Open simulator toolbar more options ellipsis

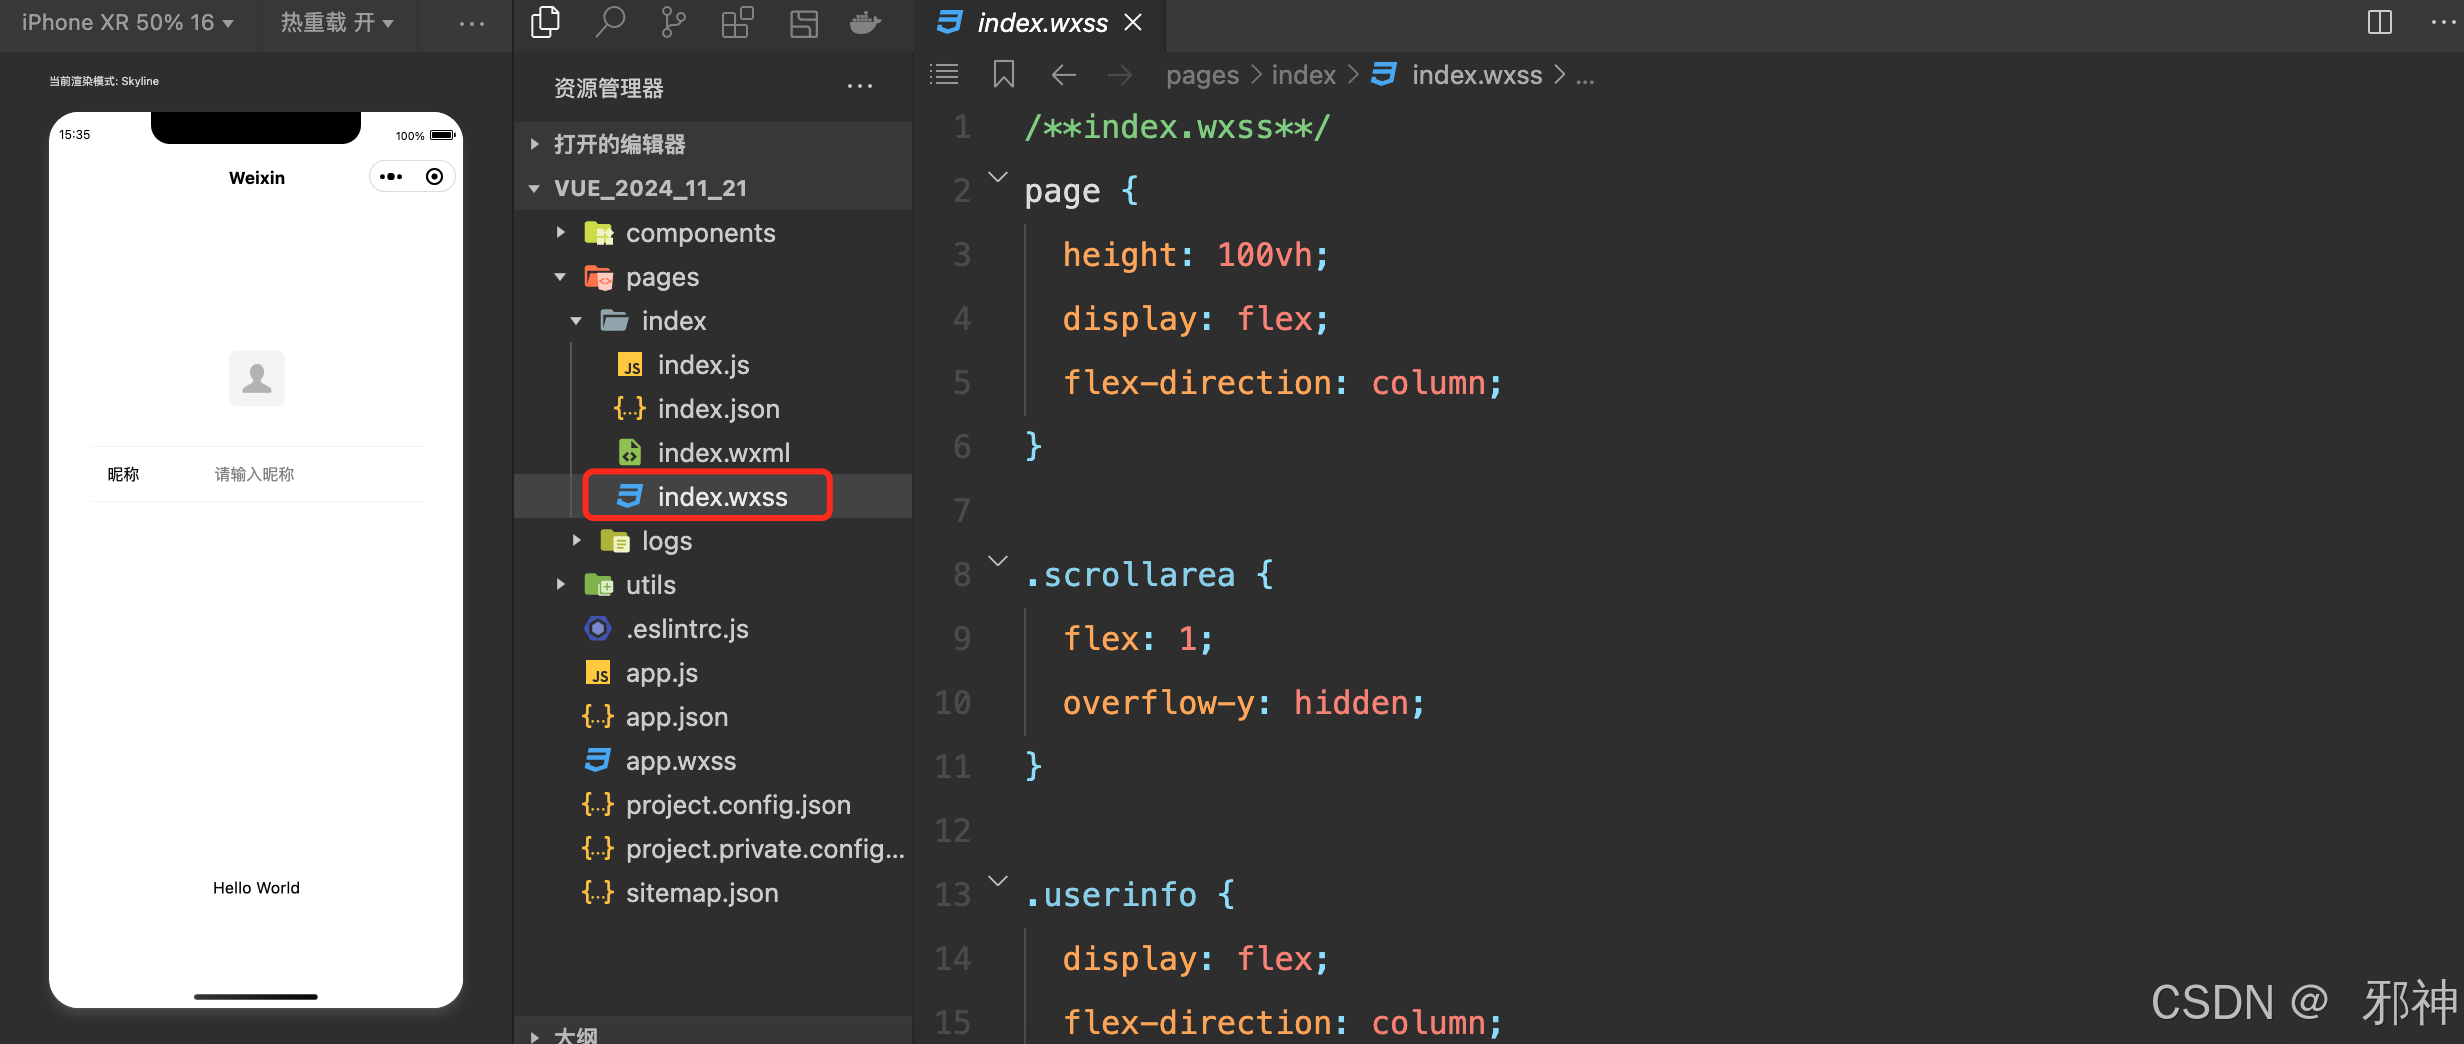pyautogui.click(x=471, y=22)
